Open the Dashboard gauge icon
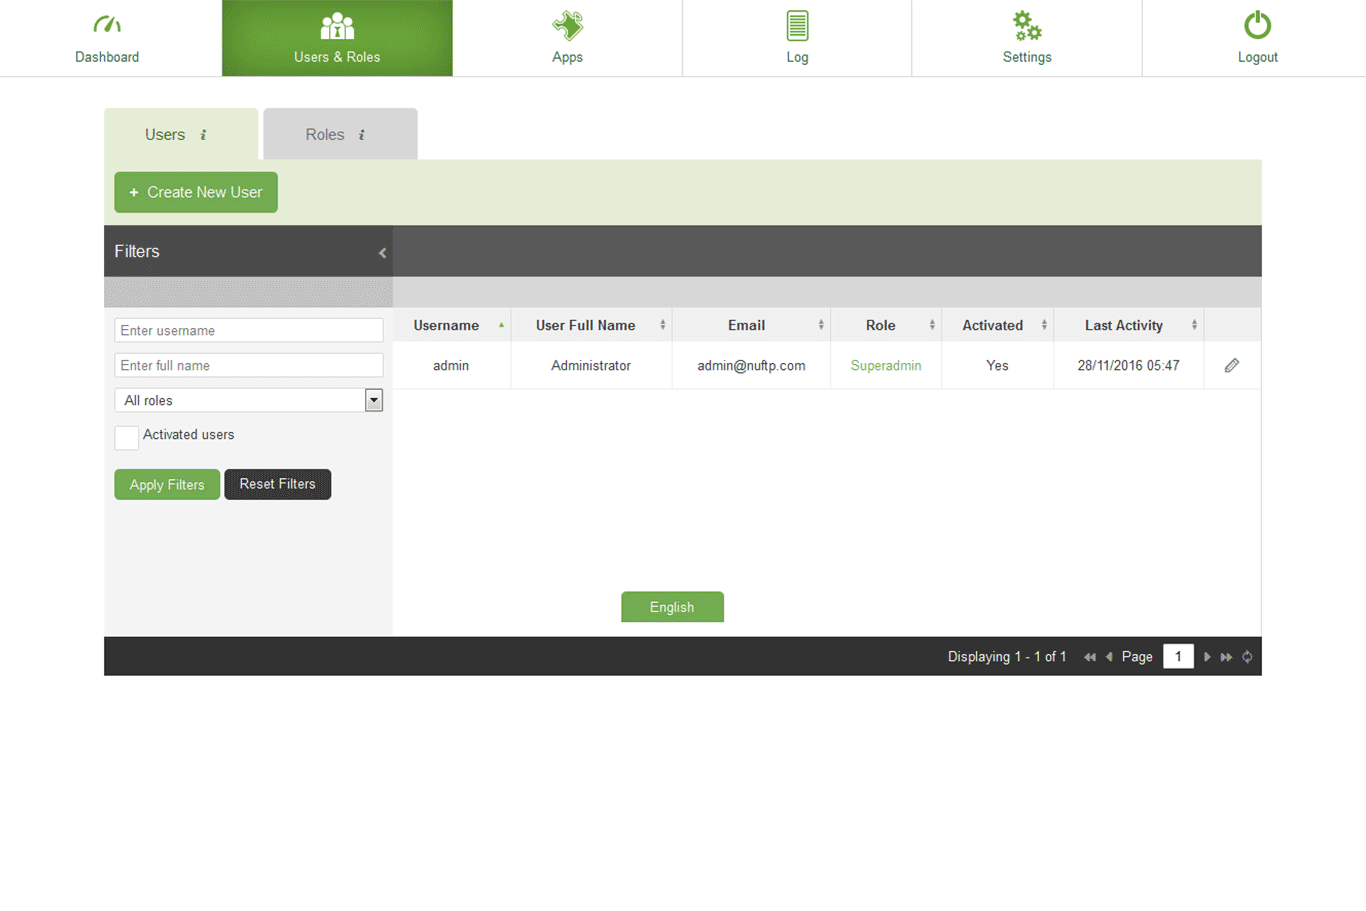 (107, 25)
